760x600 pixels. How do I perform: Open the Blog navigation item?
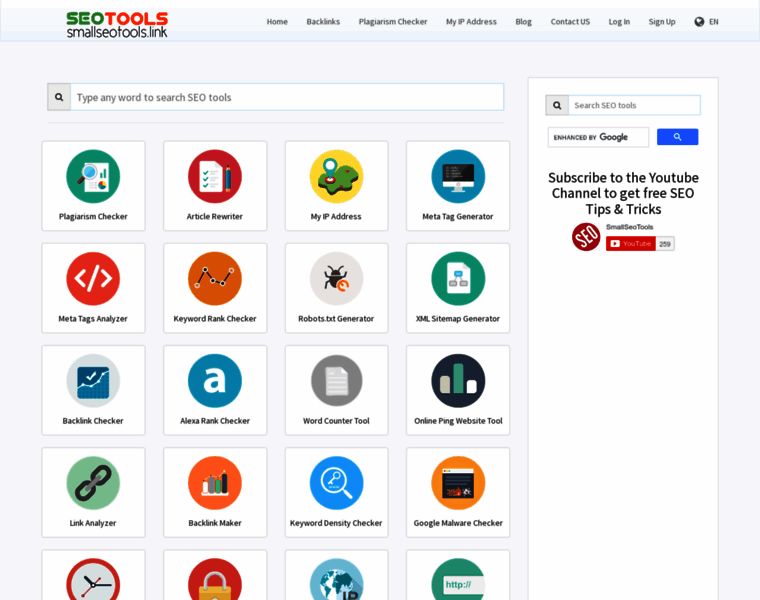point(523,22)
